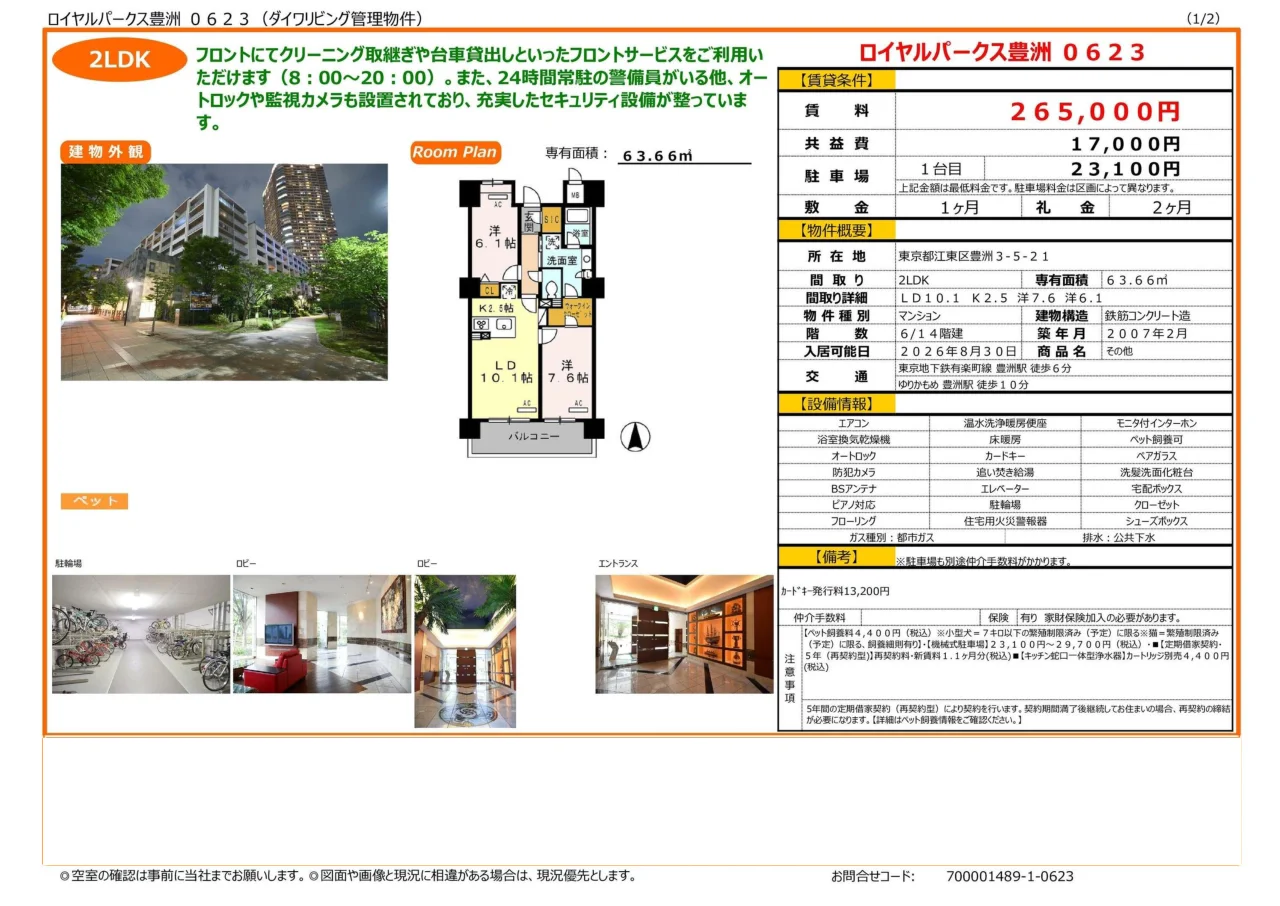Click the 商品名 value その他
This screenshot has height=906, width=1280.
pos(1119,352)
